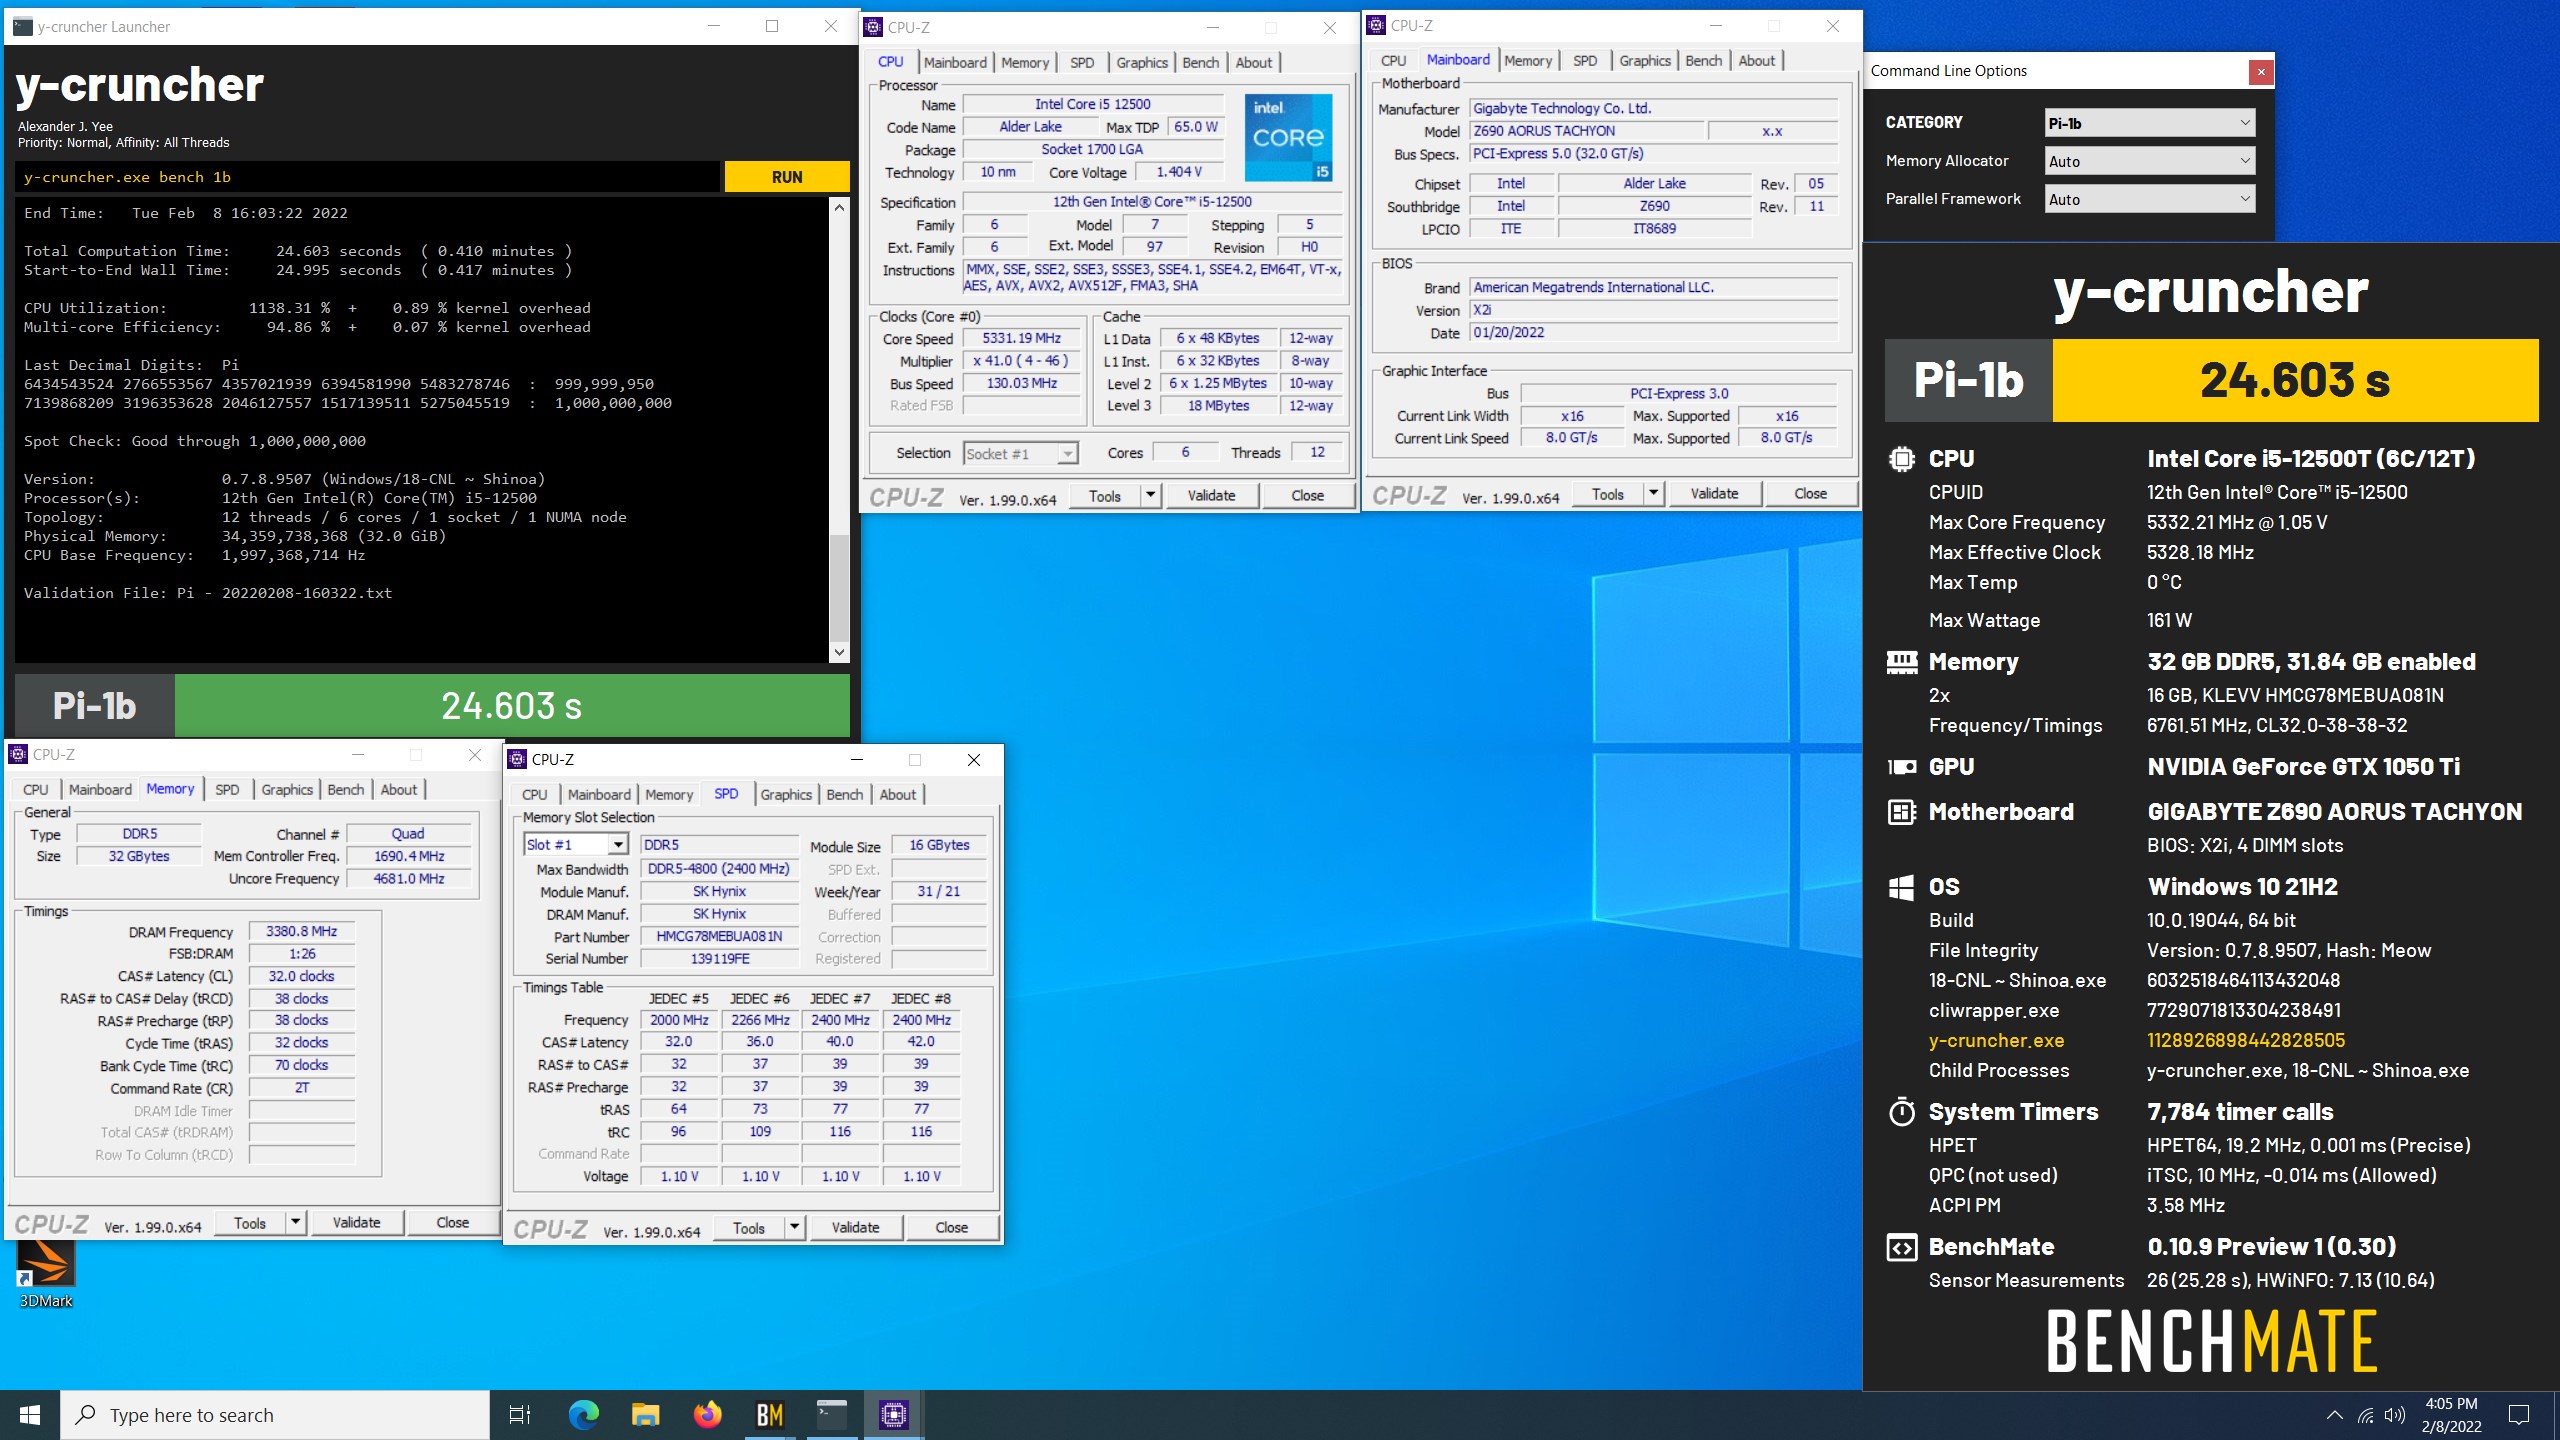Open the CPU-Z taskbar icon

pyautogui.click(x=894, y=1415)
